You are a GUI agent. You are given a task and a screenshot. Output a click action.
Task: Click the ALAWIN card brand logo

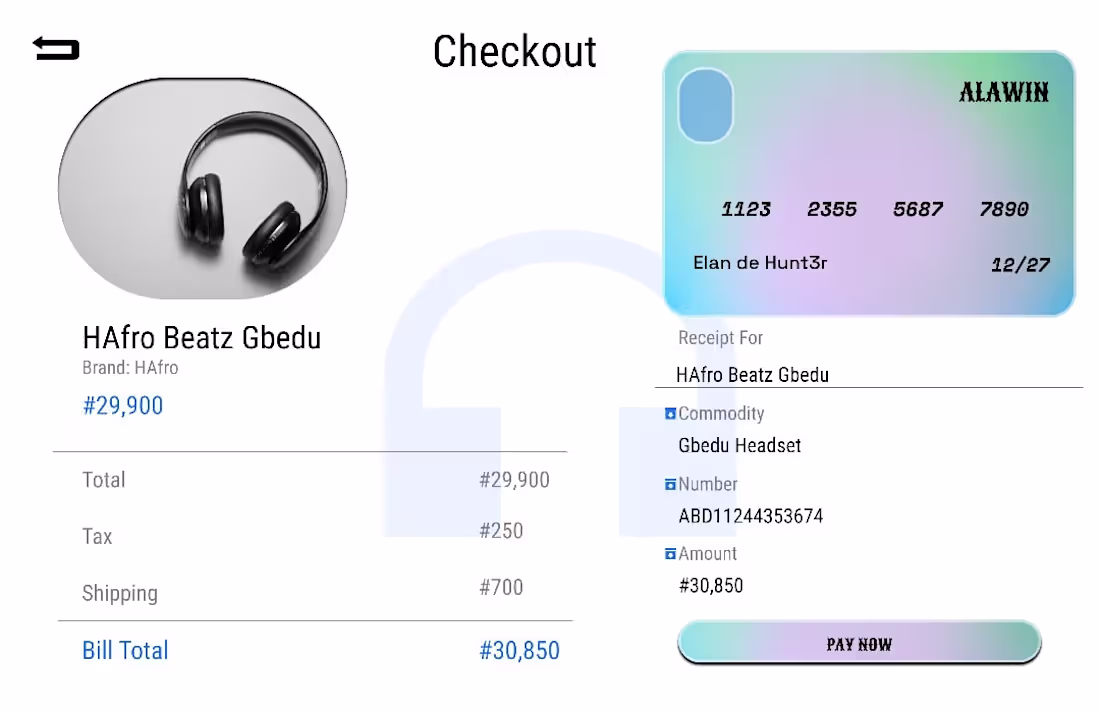click(x=1003, y=93)
